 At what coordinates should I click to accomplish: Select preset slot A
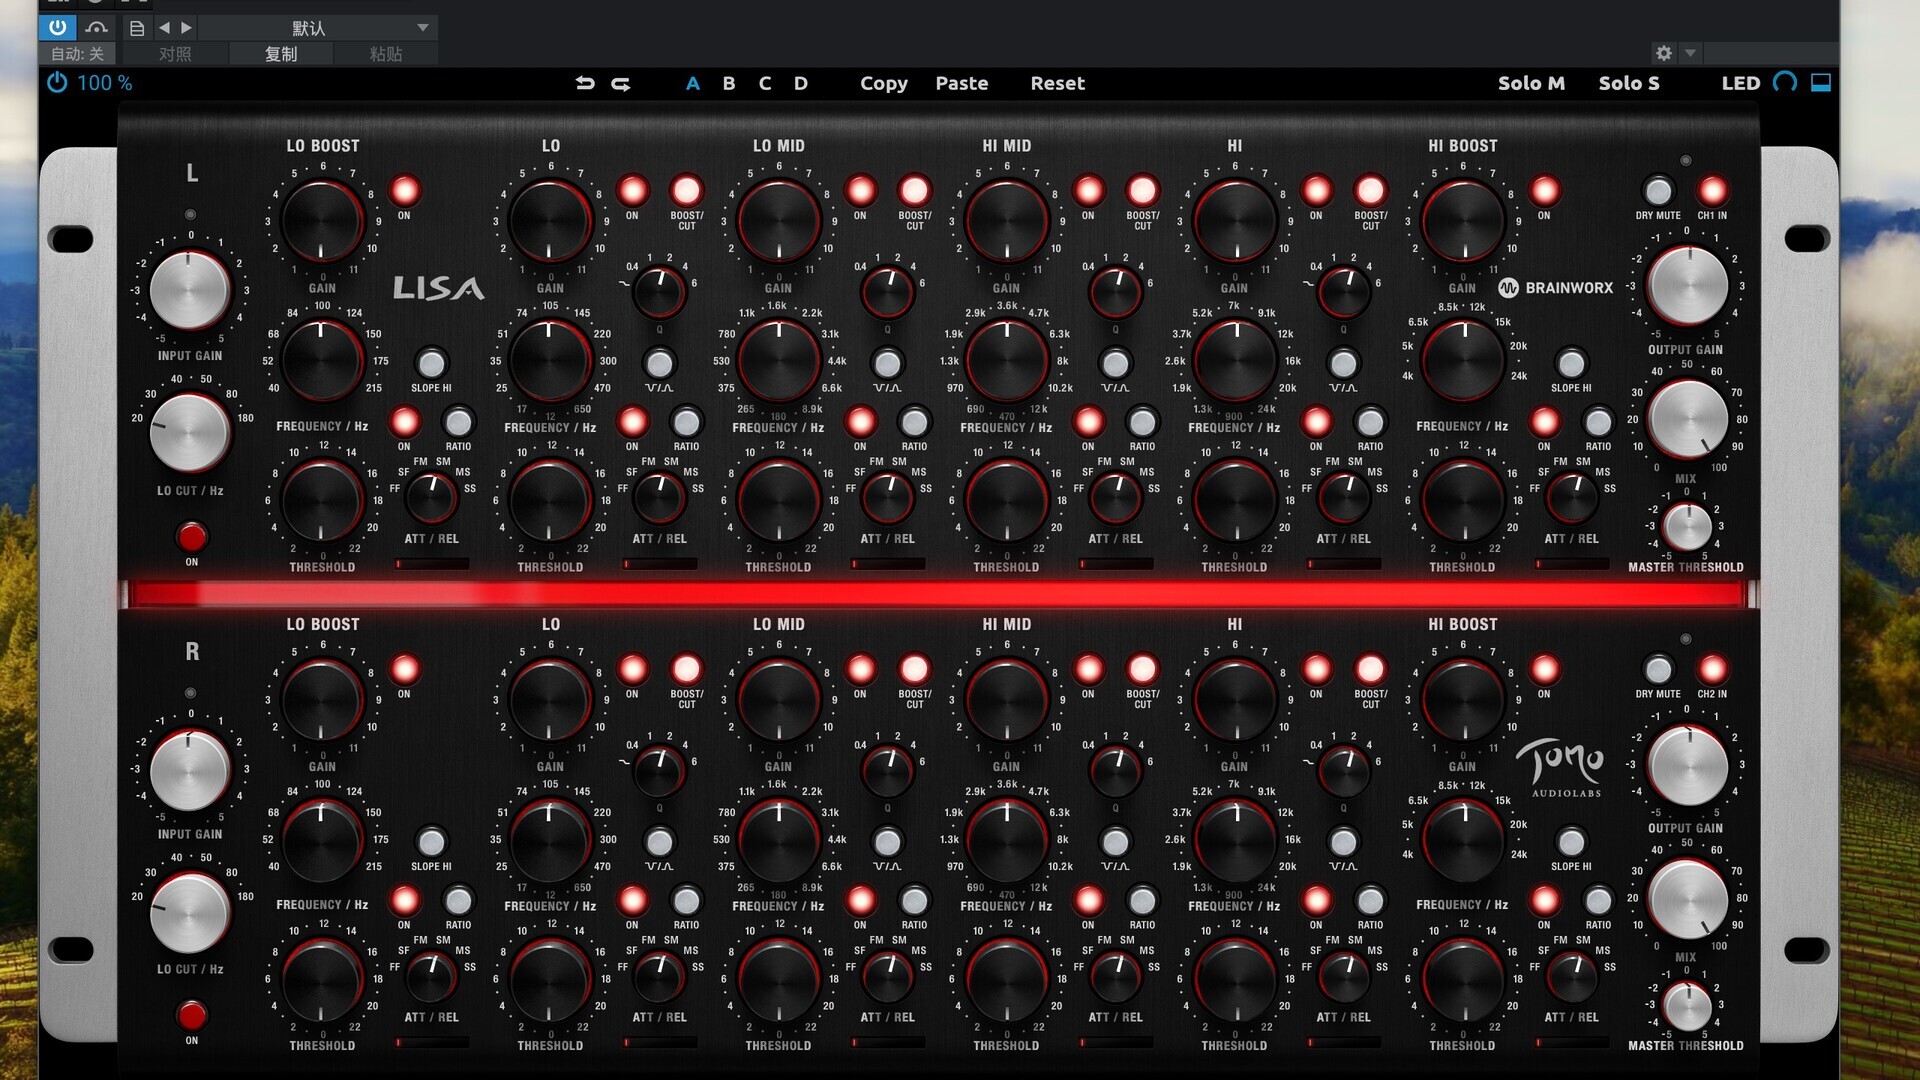[692, 83]
